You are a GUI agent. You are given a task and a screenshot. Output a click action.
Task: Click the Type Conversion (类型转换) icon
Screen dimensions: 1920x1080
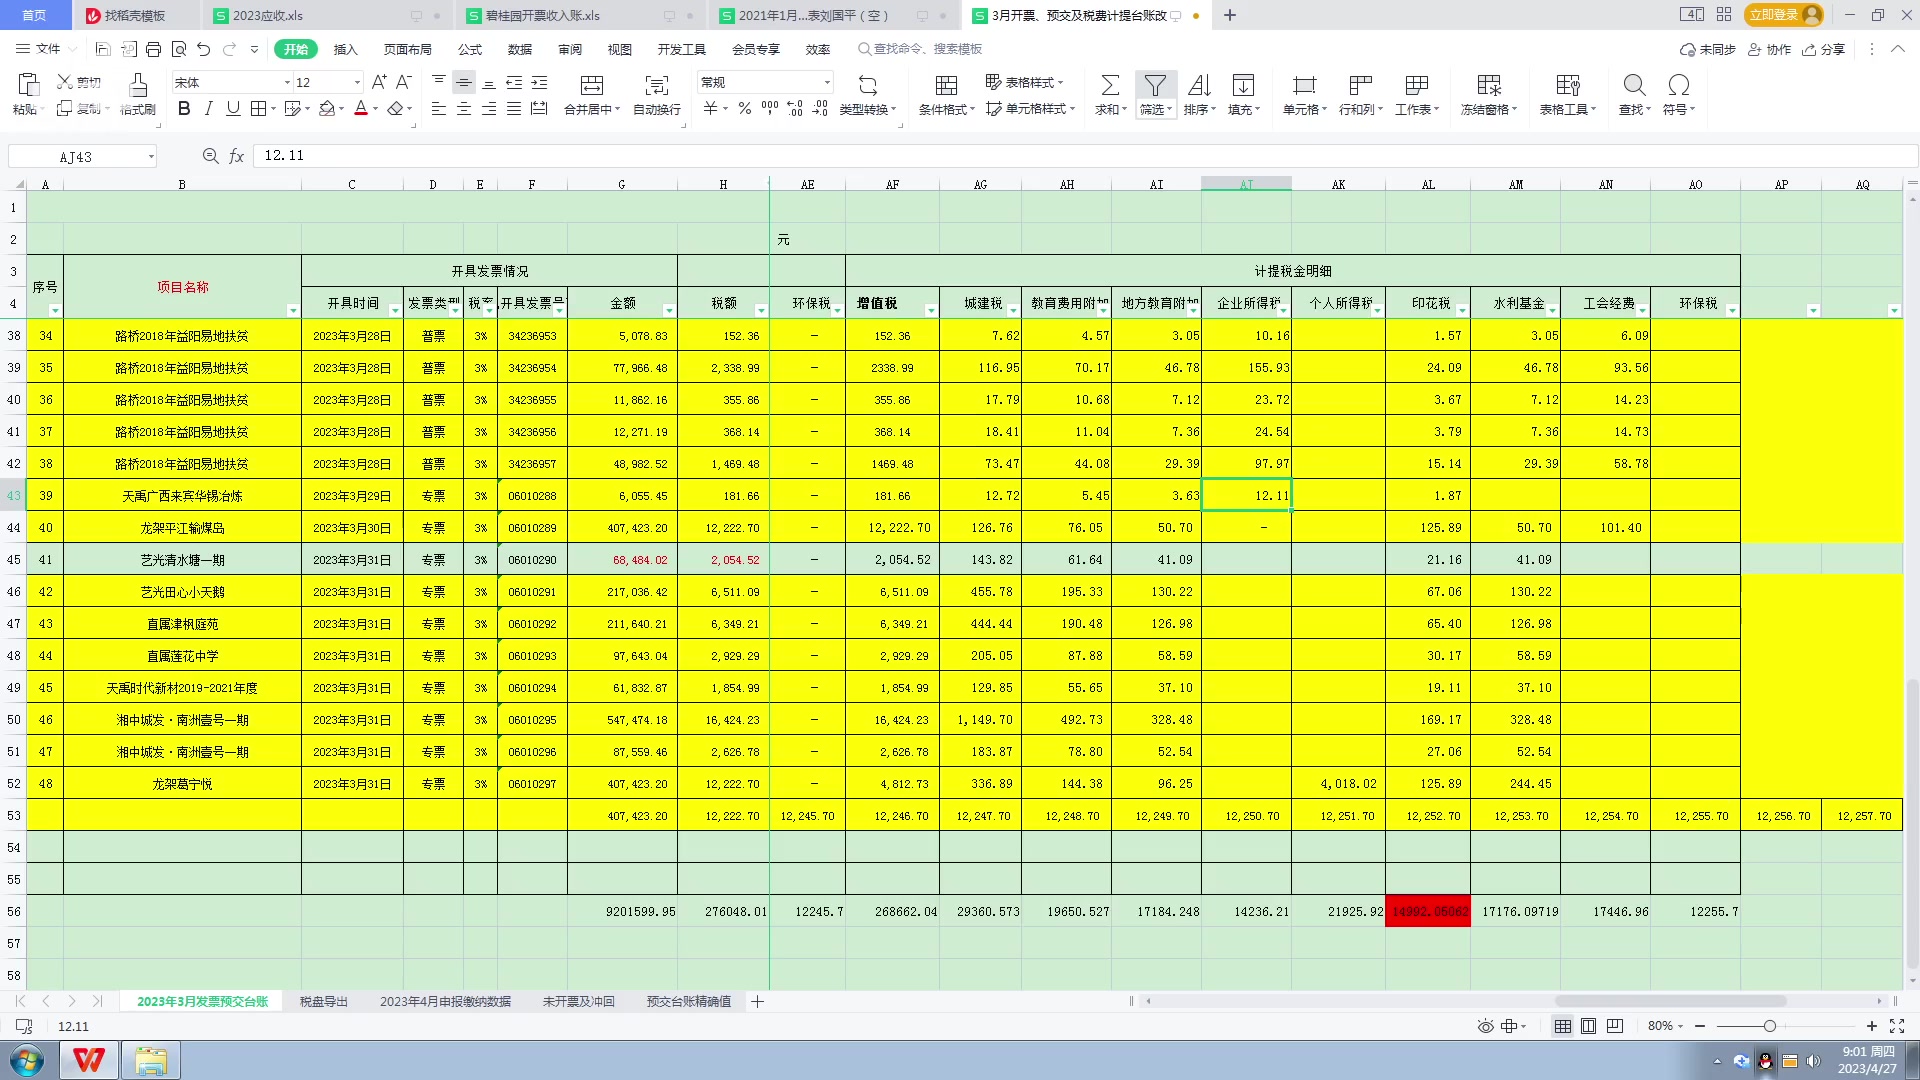[x=867, y=85]
